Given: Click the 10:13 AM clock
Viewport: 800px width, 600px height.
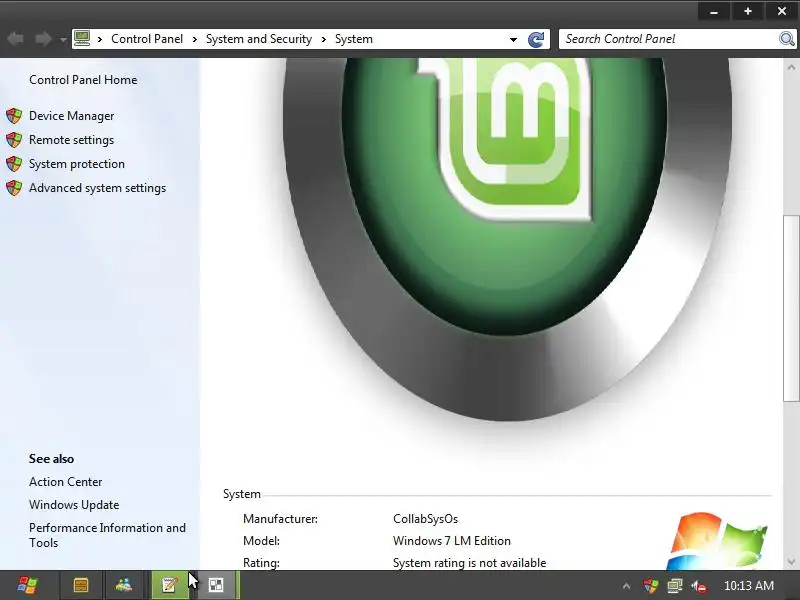Looking at the screenshot, I should click(x=749, y=586).
